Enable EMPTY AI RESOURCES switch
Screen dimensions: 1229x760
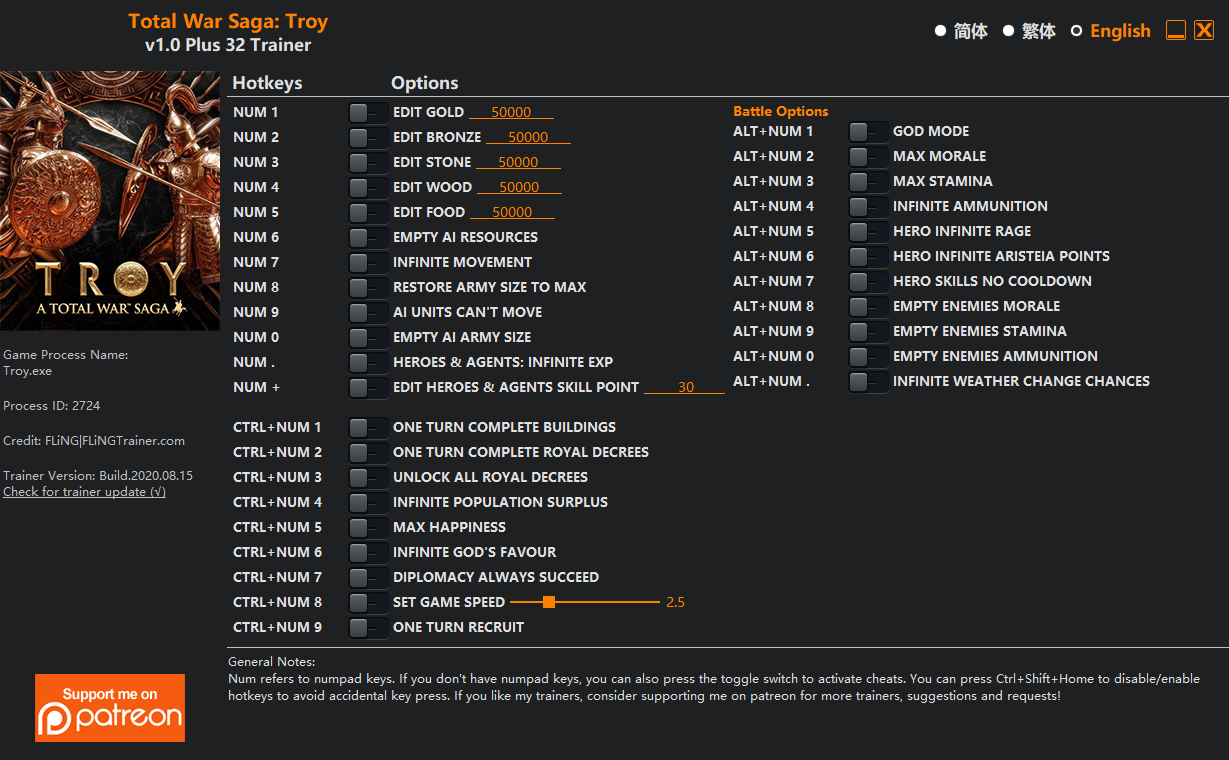click(x=368, y=238)
